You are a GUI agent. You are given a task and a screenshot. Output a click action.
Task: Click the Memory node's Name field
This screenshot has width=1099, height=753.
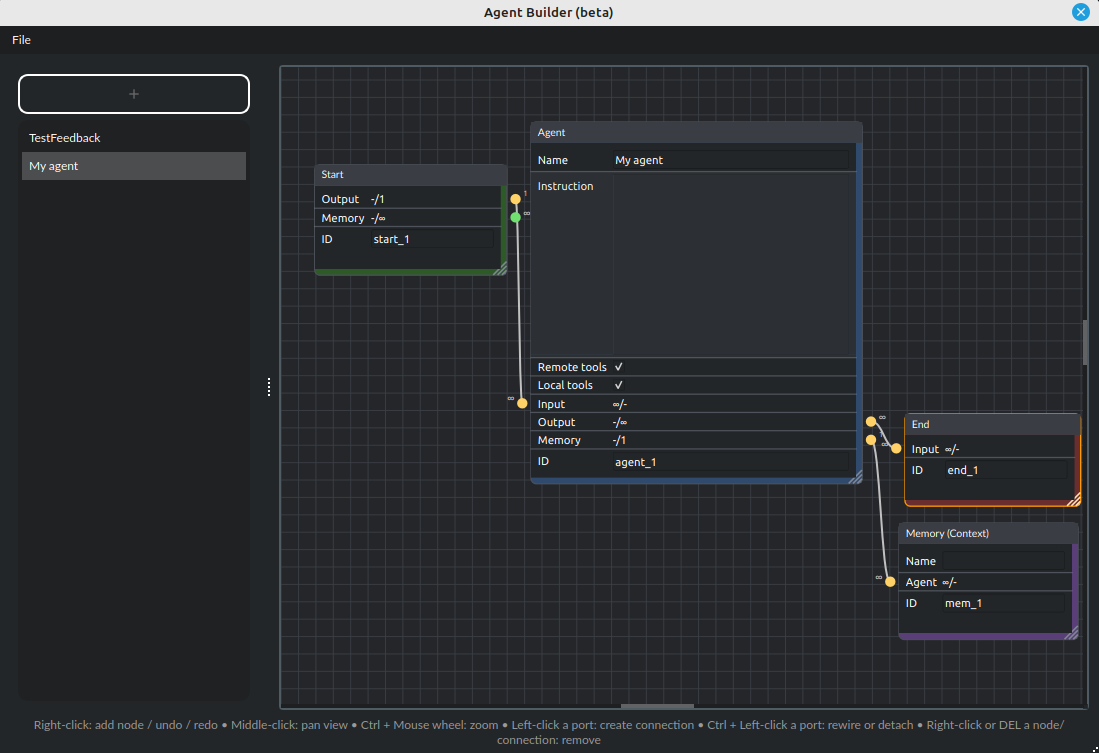pos(1003,561)
